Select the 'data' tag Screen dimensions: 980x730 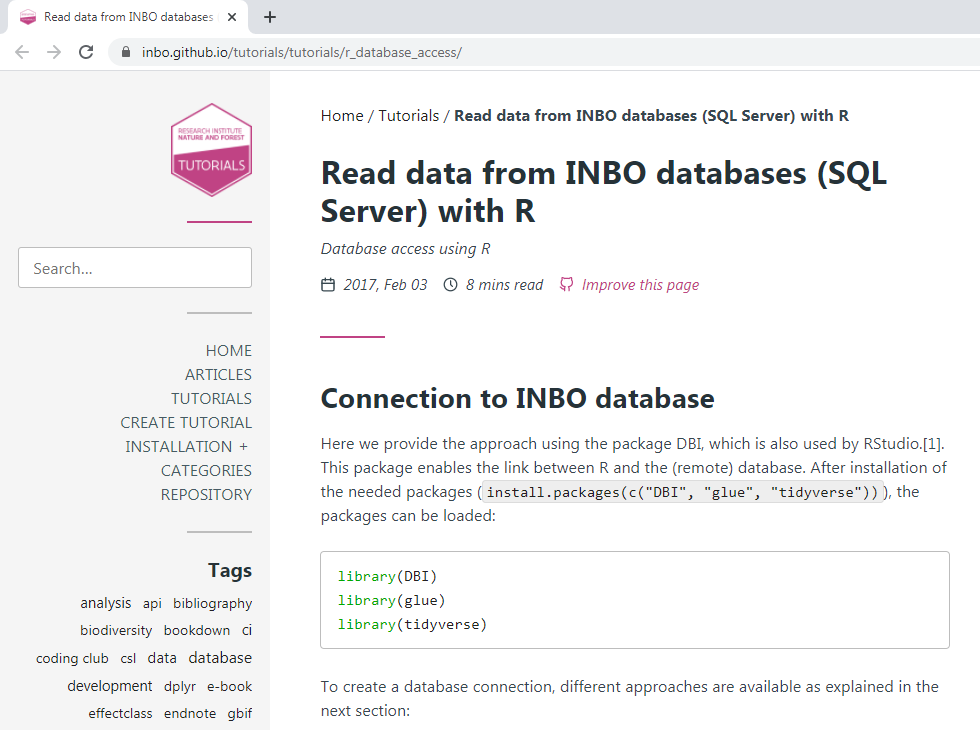pos(162,658)
